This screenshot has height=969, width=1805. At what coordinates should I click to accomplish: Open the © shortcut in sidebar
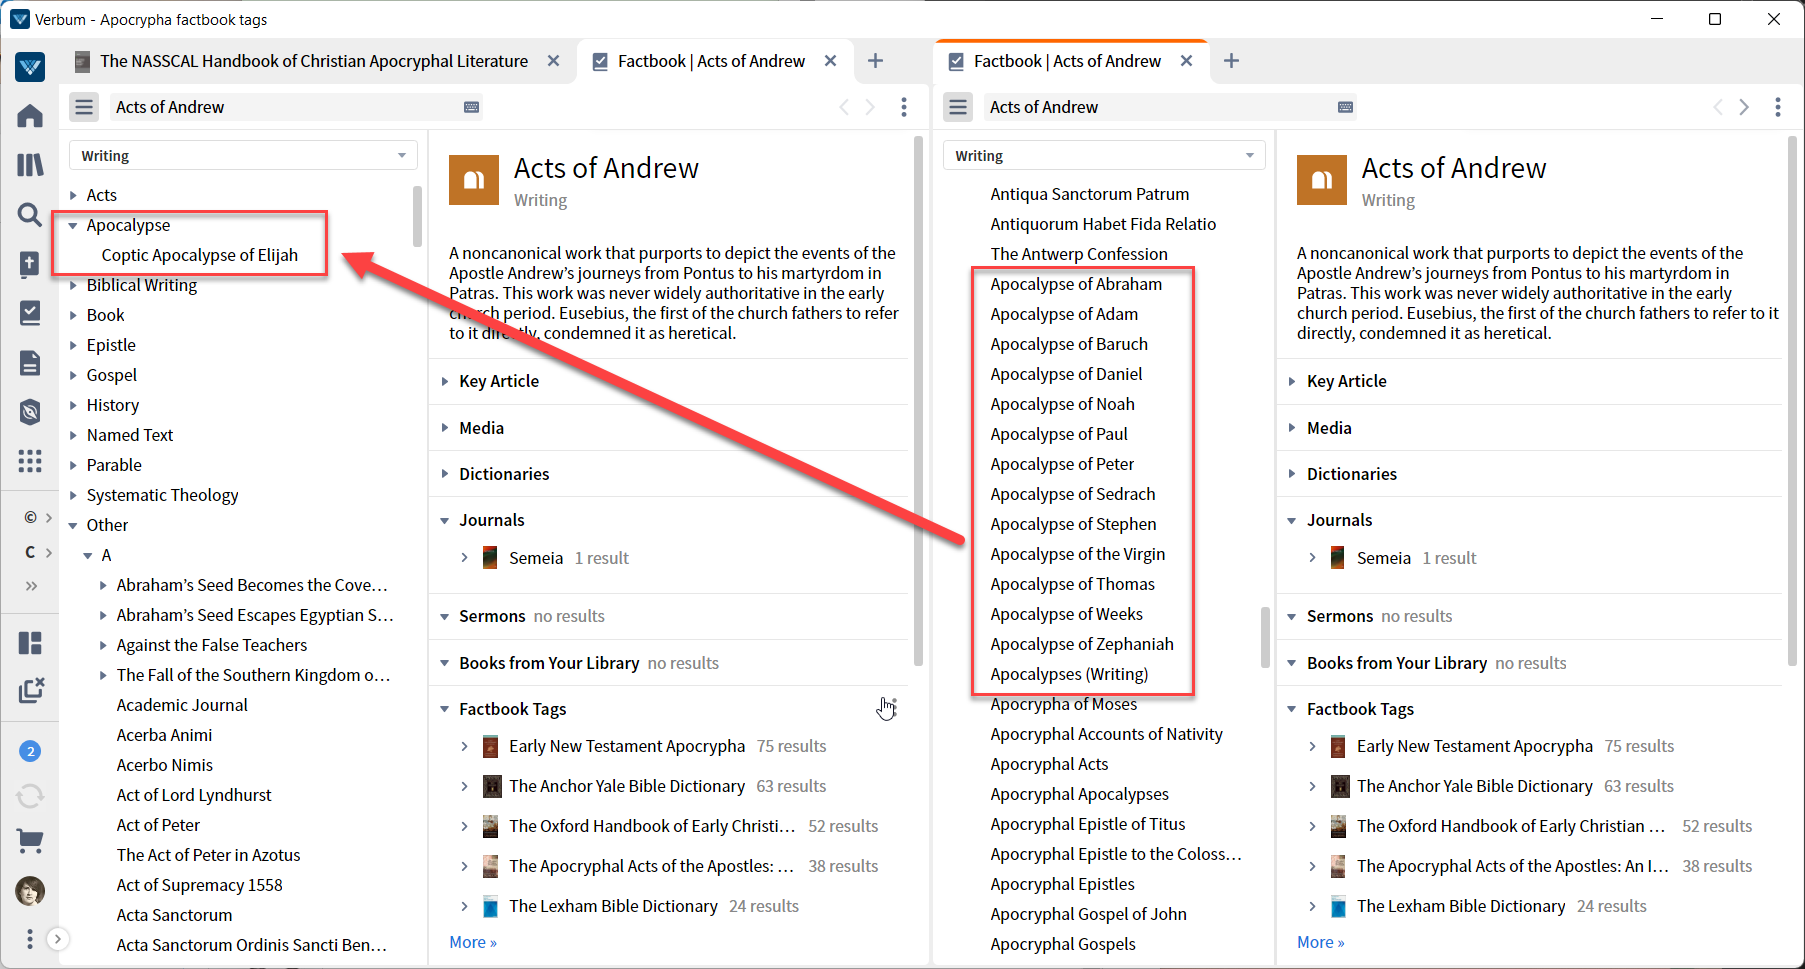(x=31, y=517)
